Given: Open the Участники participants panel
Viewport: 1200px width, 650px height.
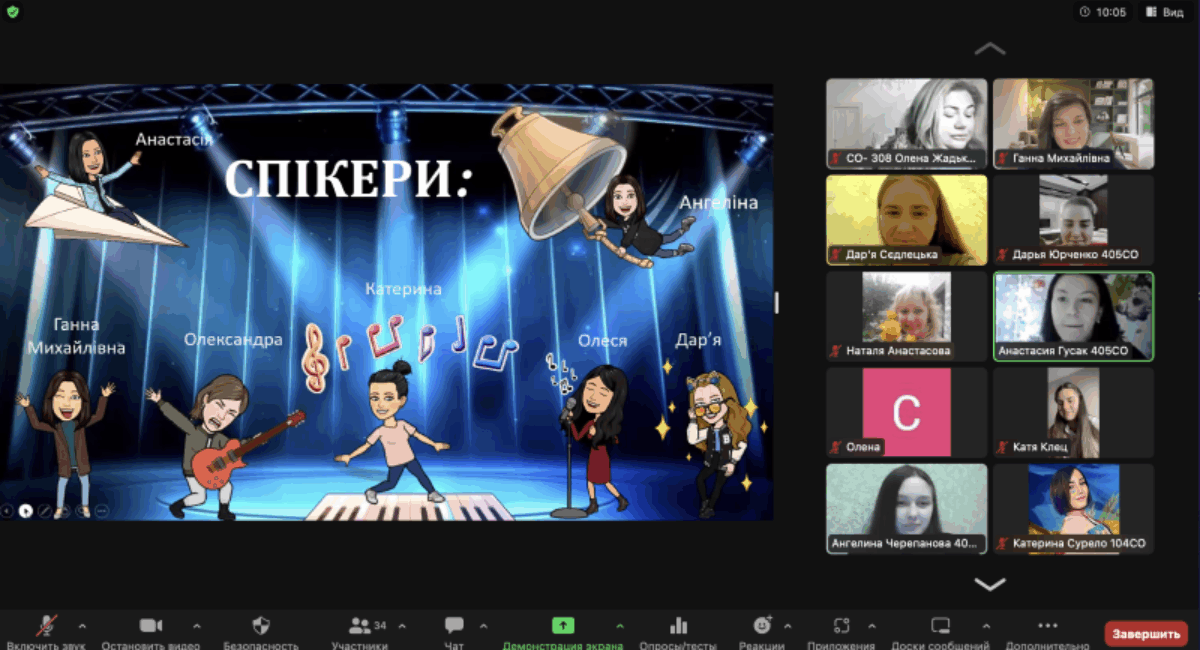Looking at the screenshot, I should point(360,626).
